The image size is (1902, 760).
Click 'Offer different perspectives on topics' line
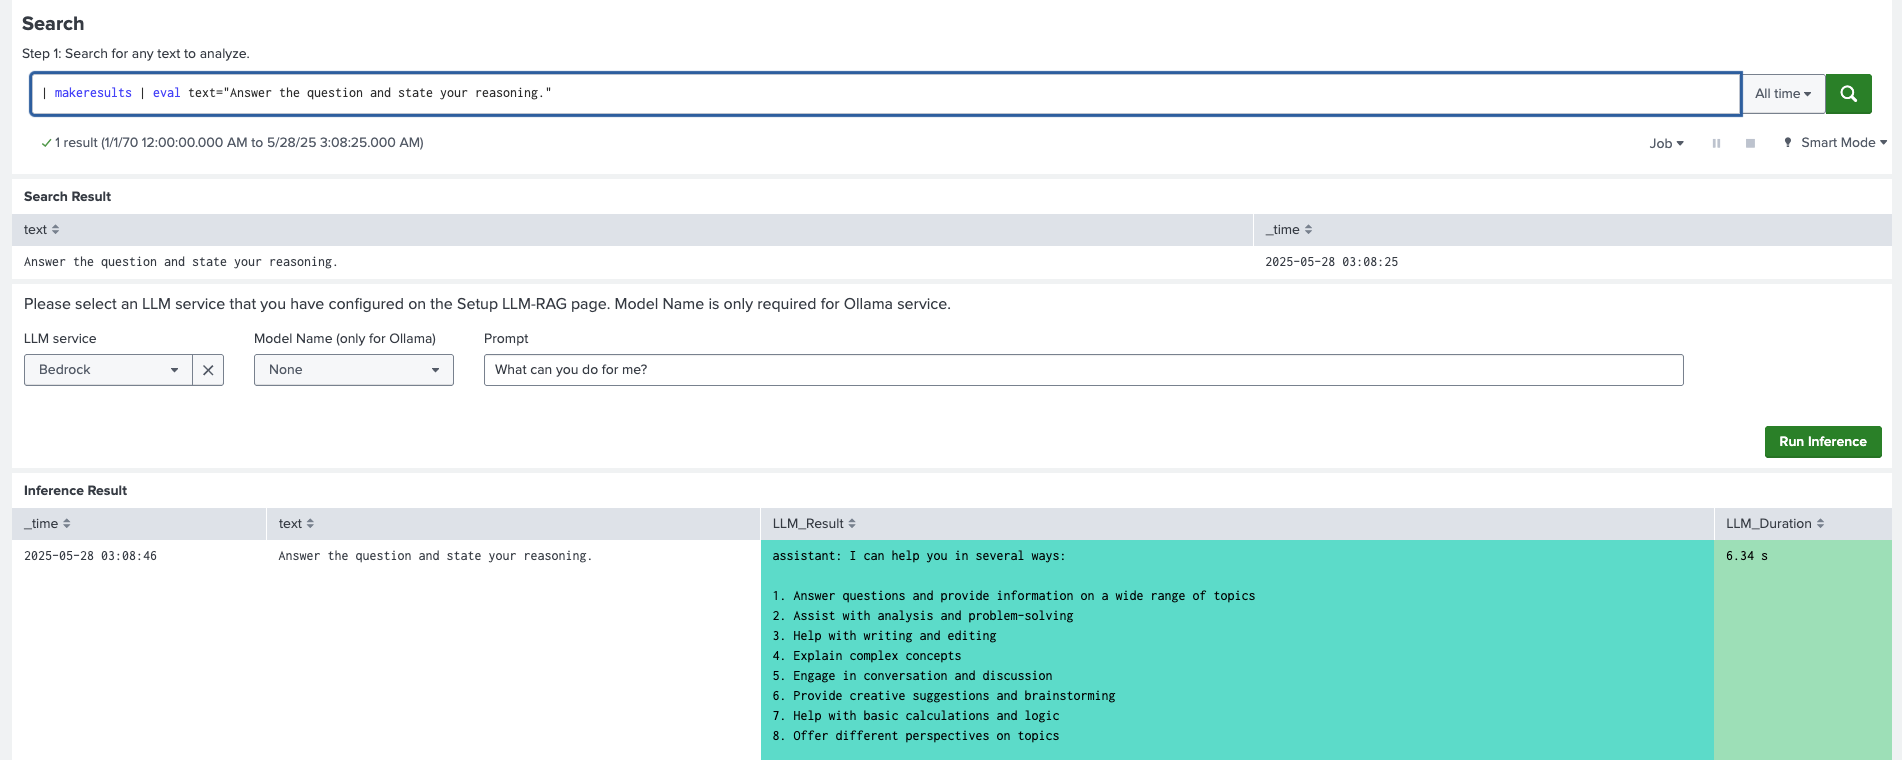tap(916, 736)
